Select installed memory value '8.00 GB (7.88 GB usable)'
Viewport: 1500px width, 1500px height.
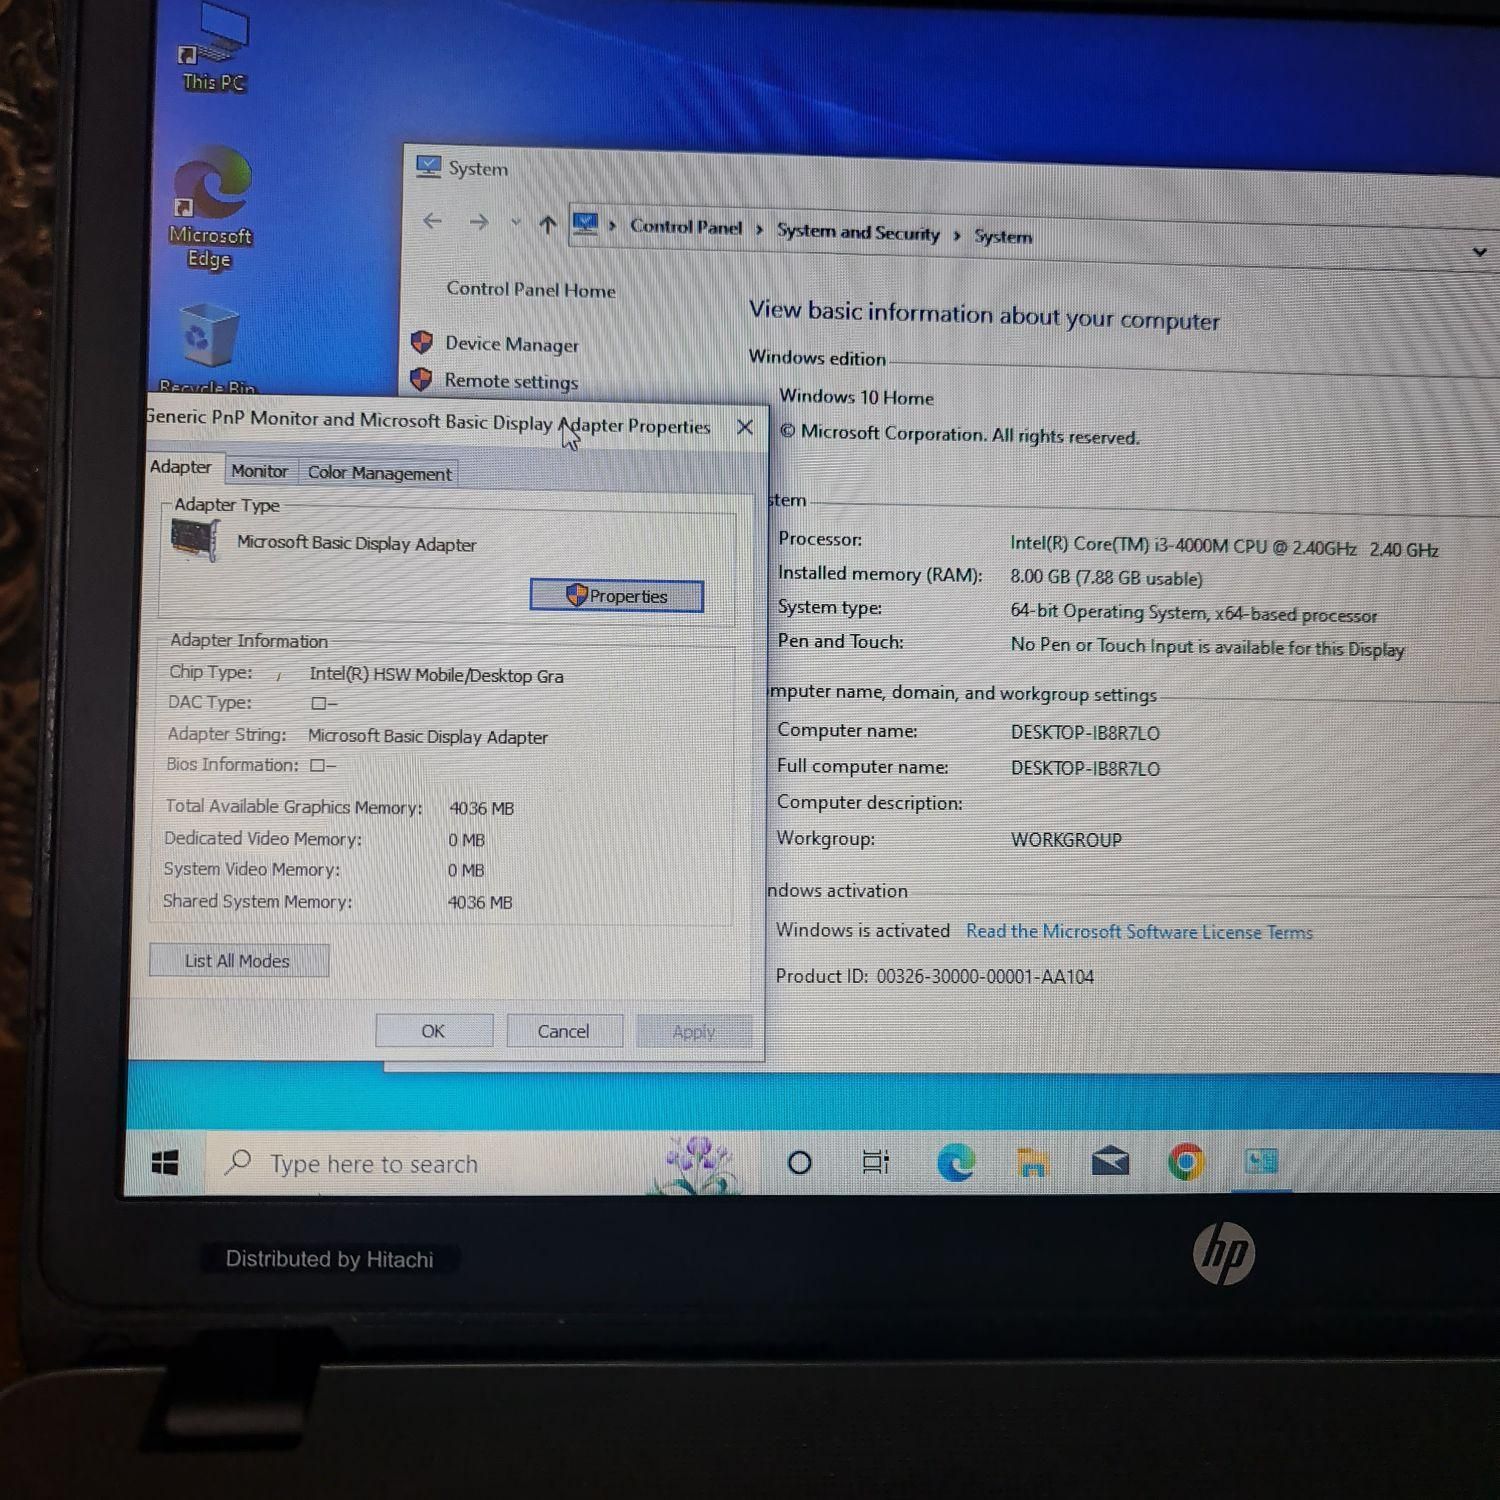point(1106,577)
